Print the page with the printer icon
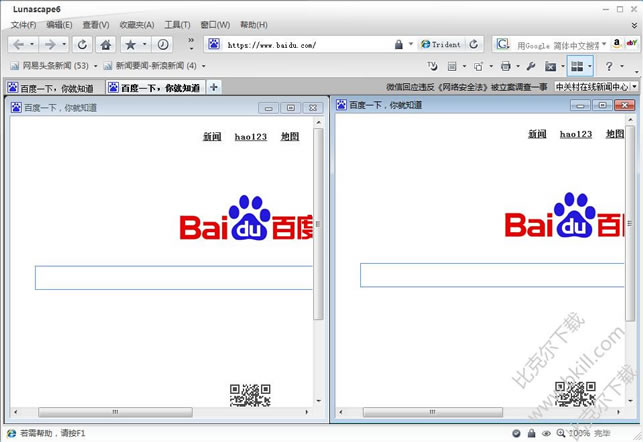 tap(506, 66)
